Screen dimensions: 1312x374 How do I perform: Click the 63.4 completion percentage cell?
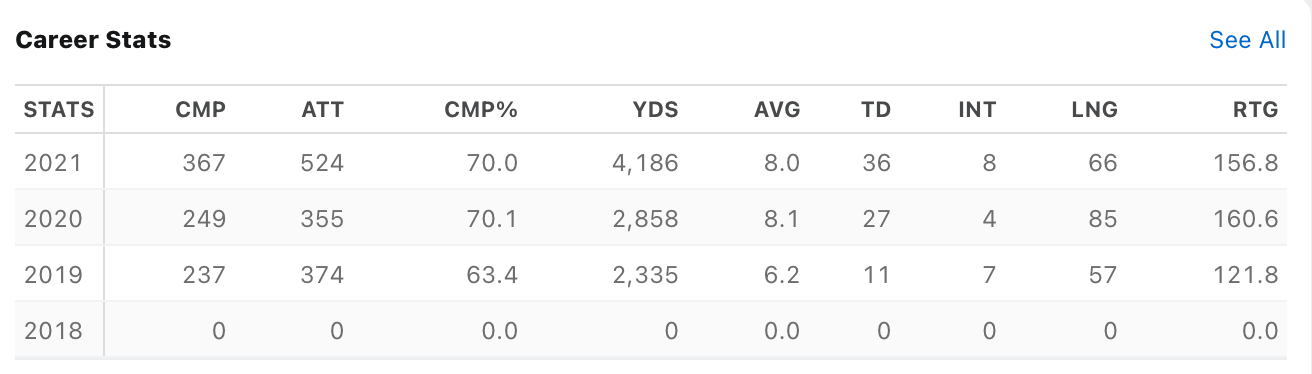click(x=493, y=274)
